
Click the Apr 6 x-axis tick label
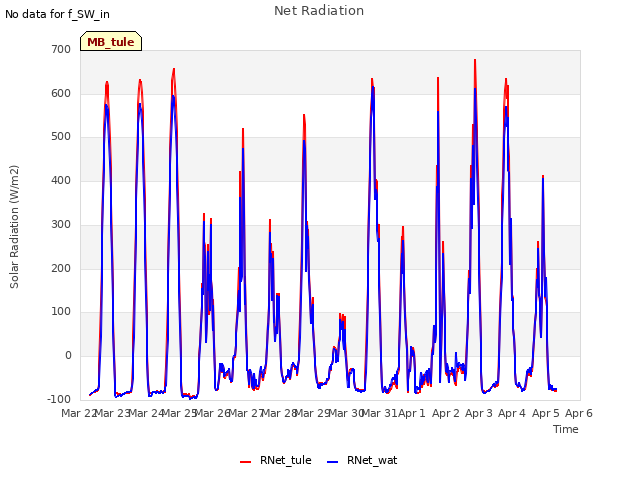[579, 413]
